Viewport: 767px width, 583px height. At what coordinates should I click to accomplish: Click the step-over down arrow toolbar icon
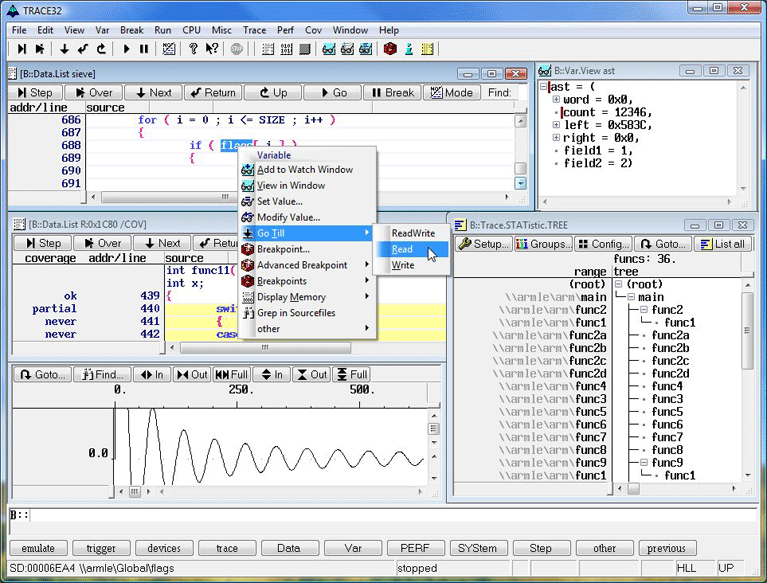click(x=65, y=48)
